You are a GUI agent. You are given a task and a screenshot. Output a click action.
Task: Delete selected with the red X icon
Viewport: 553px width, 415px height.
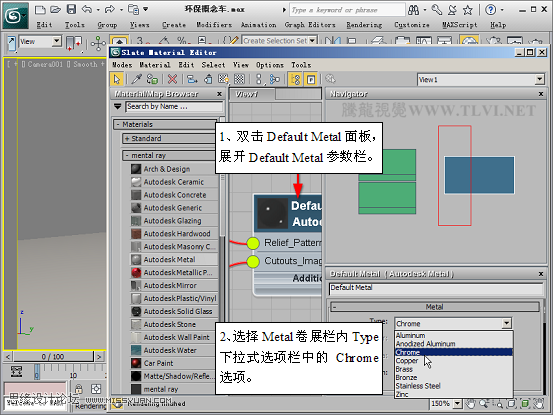pos(172,79)
